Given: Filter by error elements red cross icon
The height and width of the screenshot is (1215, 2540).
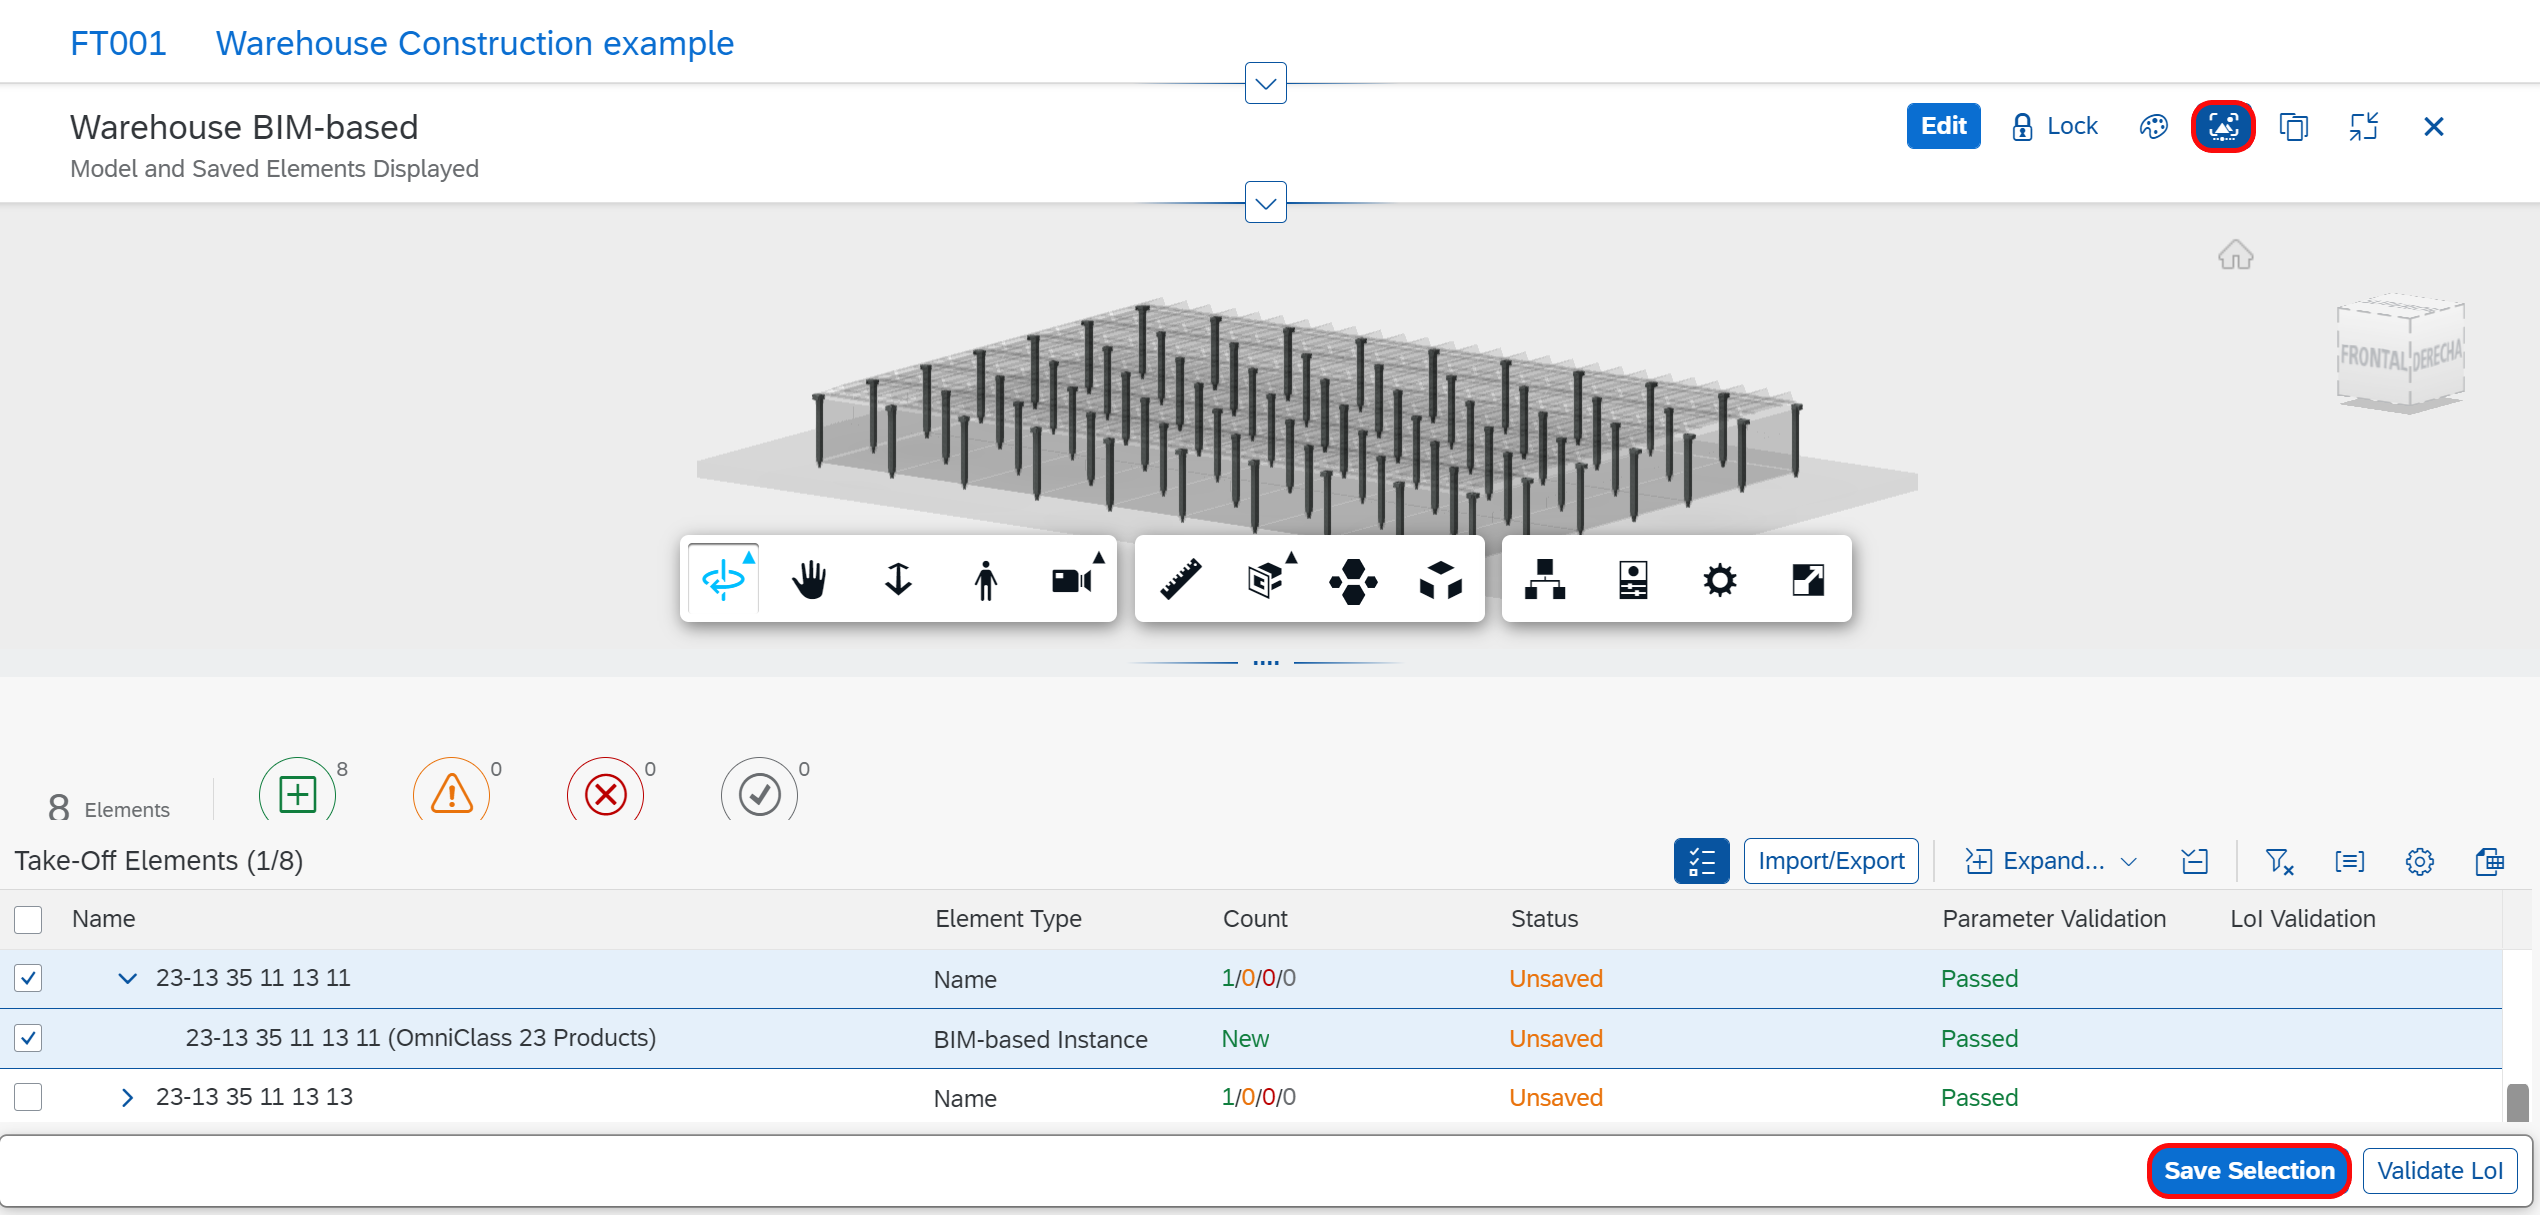Looking at the screenshot, I should [x=605, y=795].
